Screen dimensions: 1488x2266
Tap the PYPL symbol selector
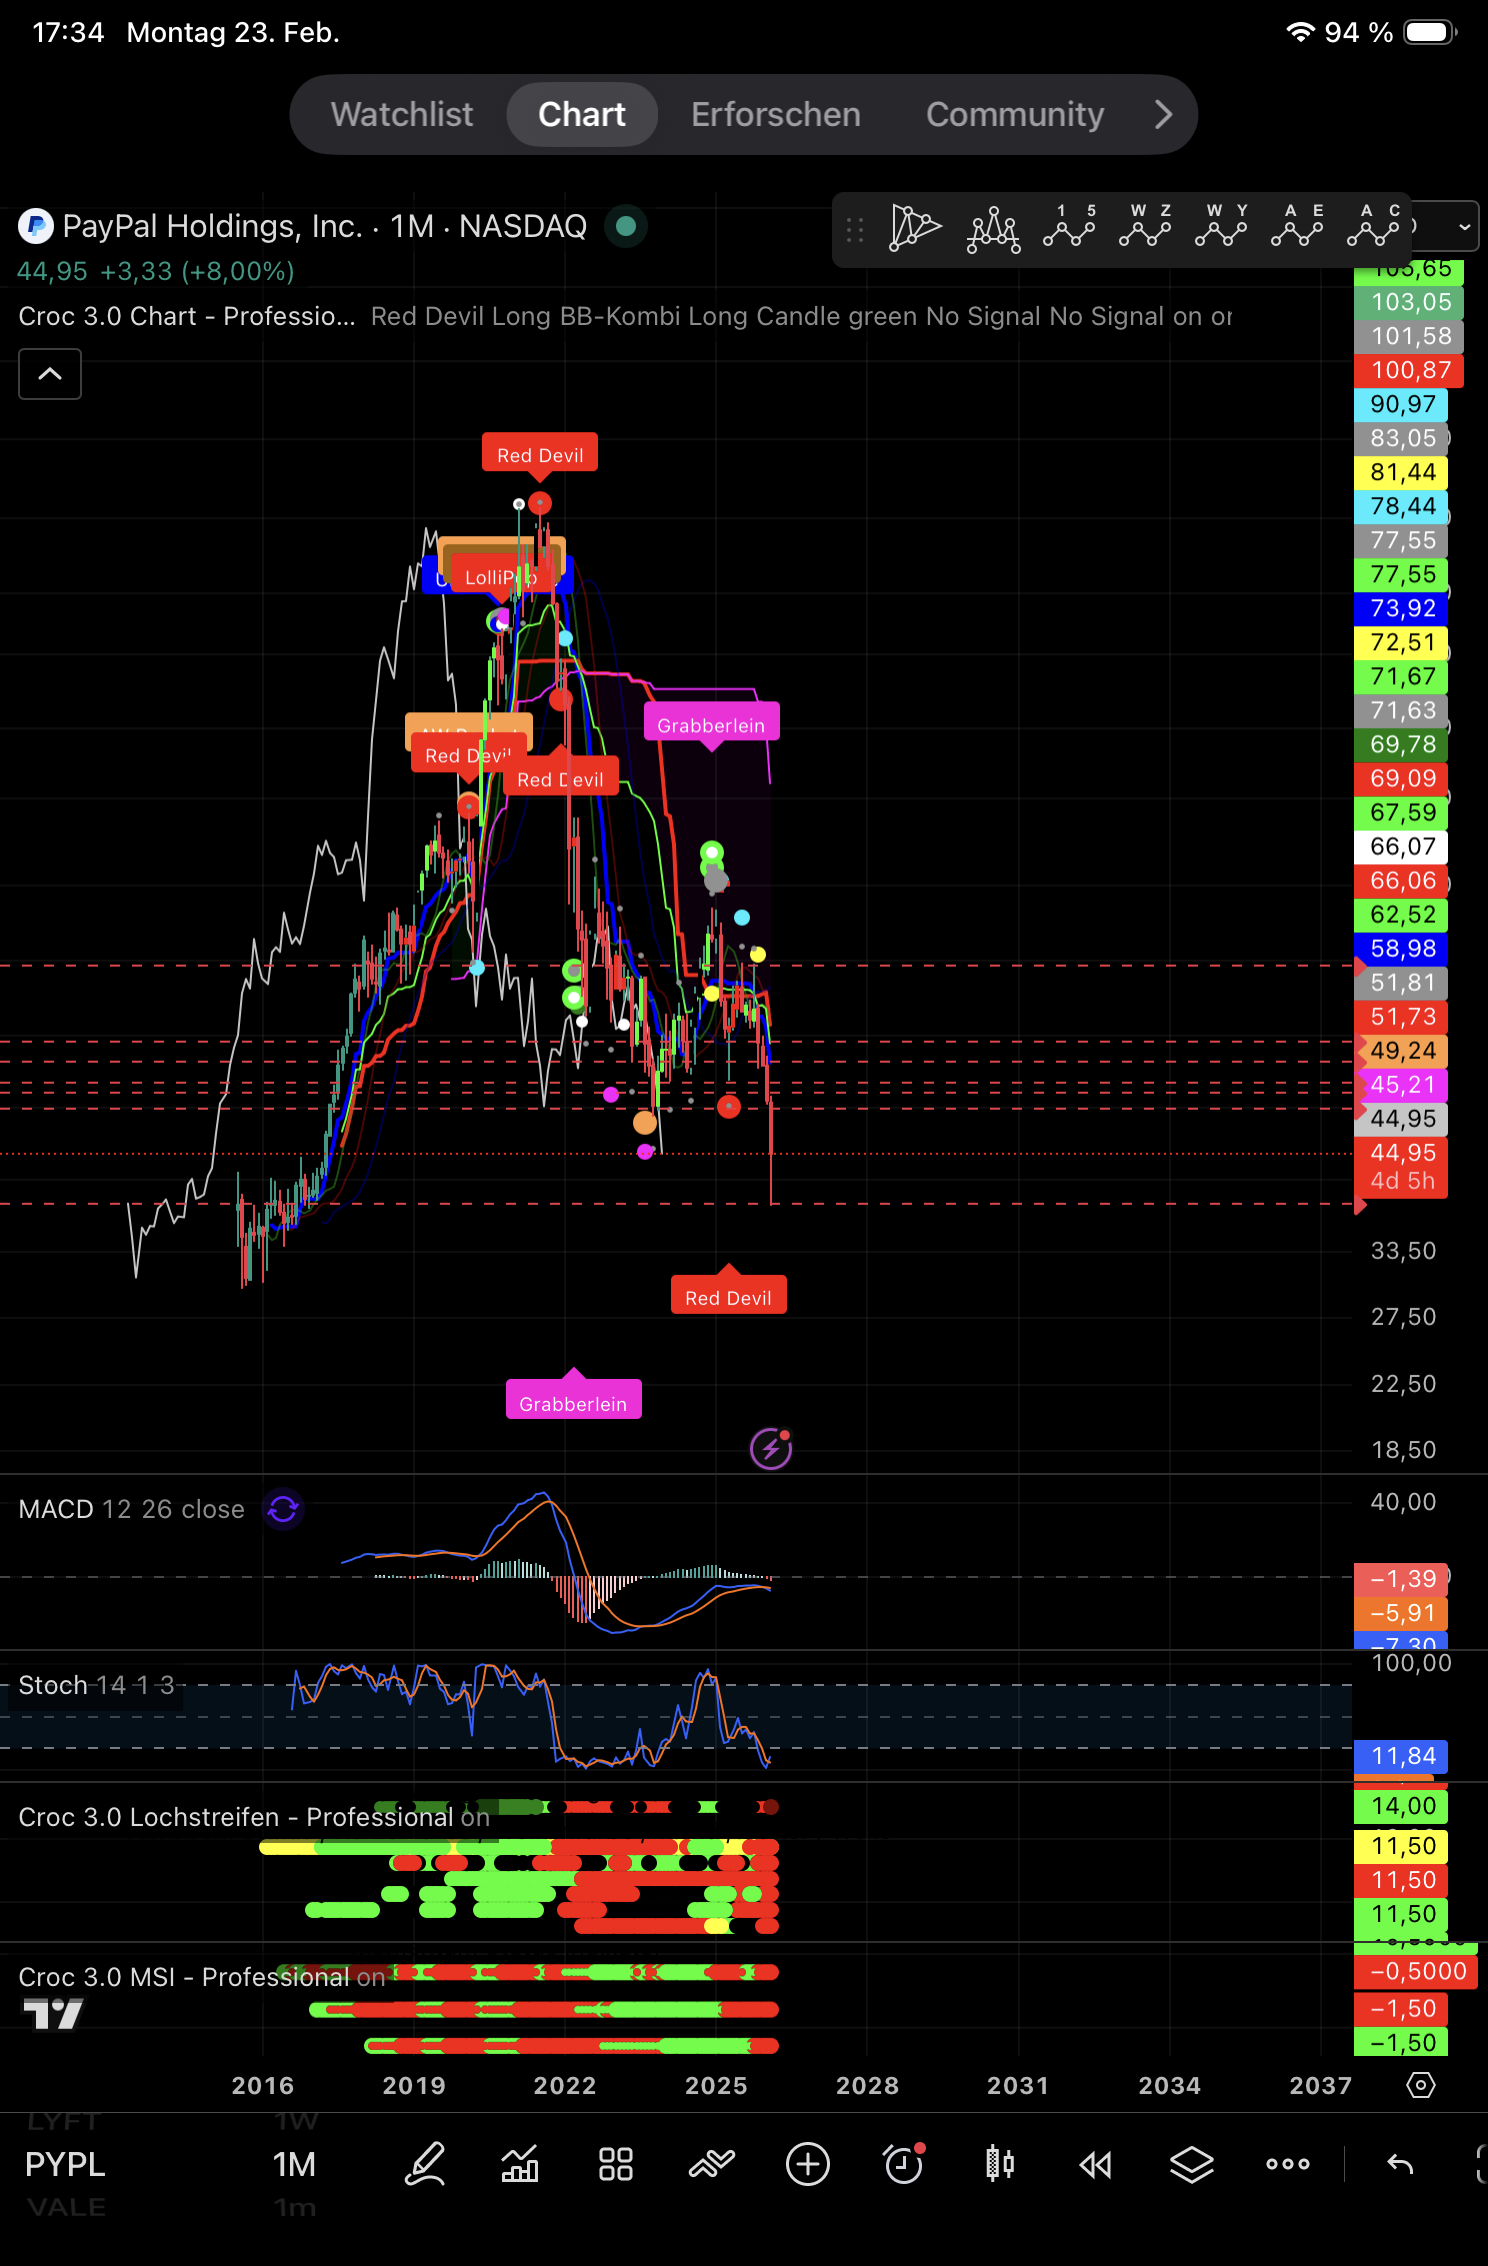coord(65,2165)
